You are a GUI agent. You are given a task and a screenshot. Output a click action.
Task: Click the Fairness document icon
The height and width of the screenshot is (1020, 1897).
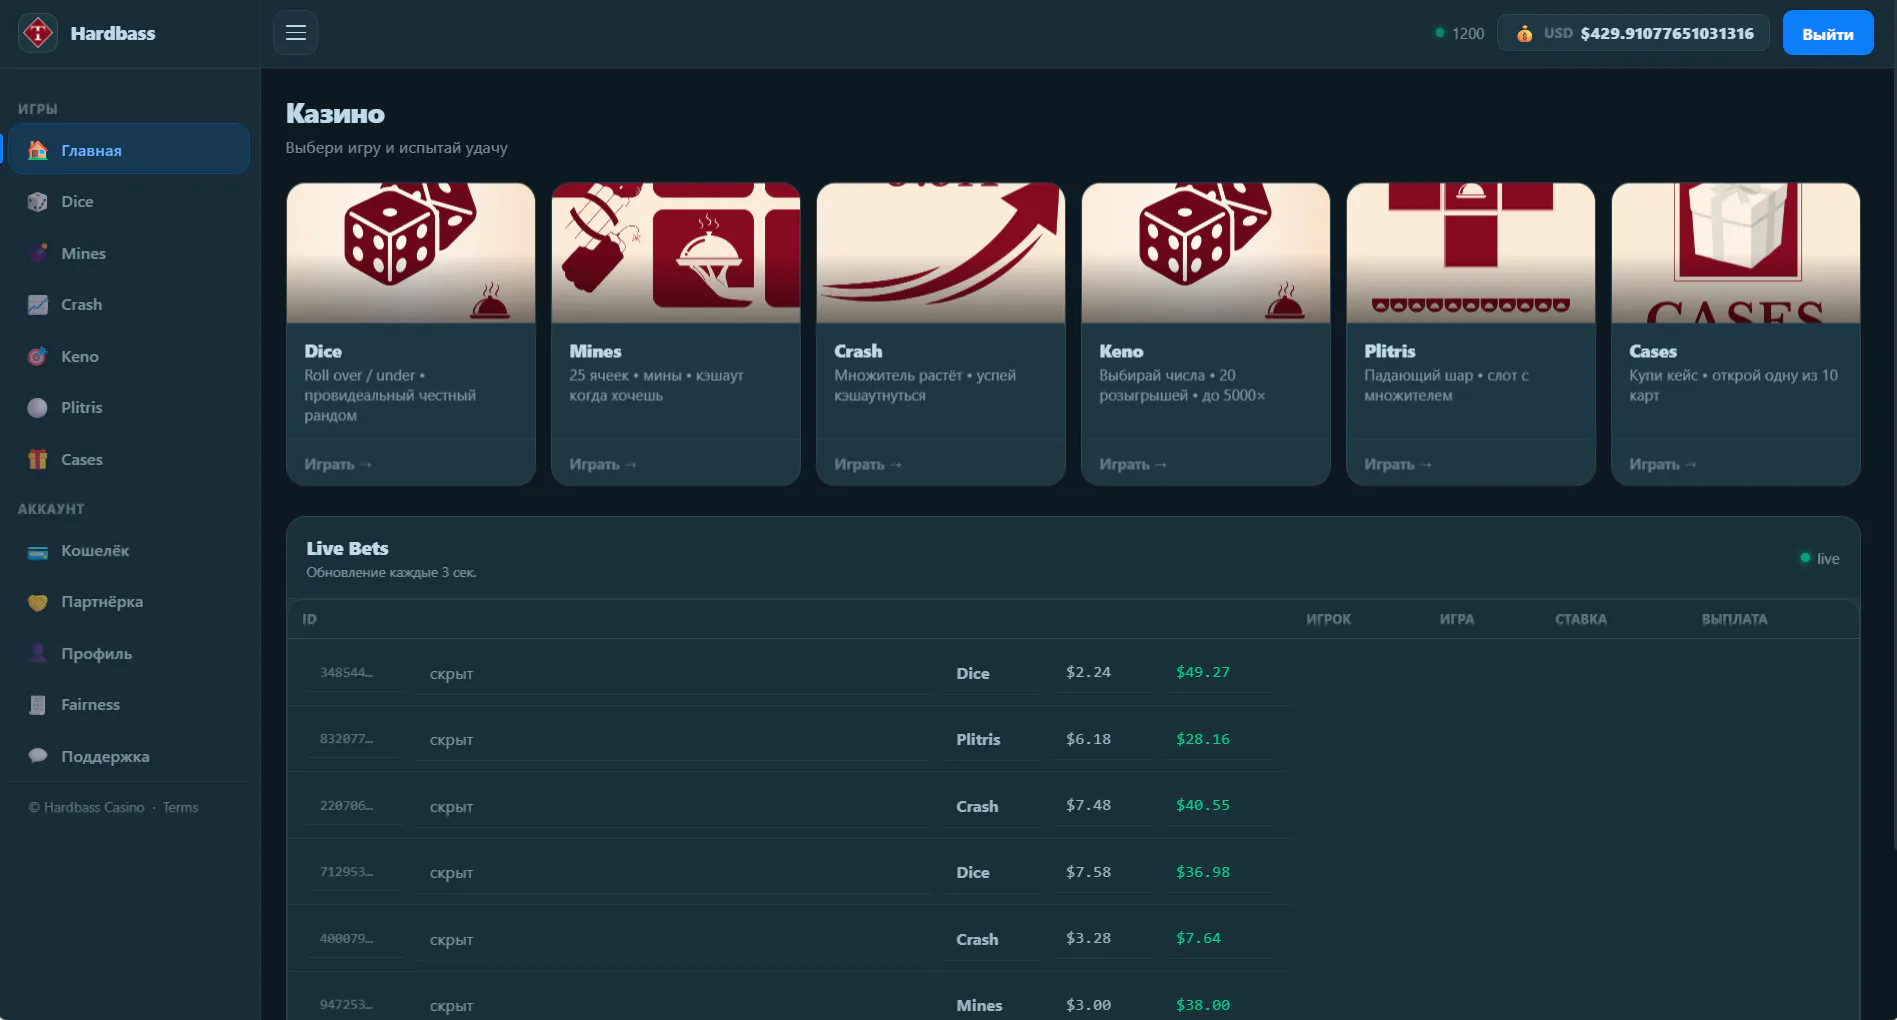point(38,705)
